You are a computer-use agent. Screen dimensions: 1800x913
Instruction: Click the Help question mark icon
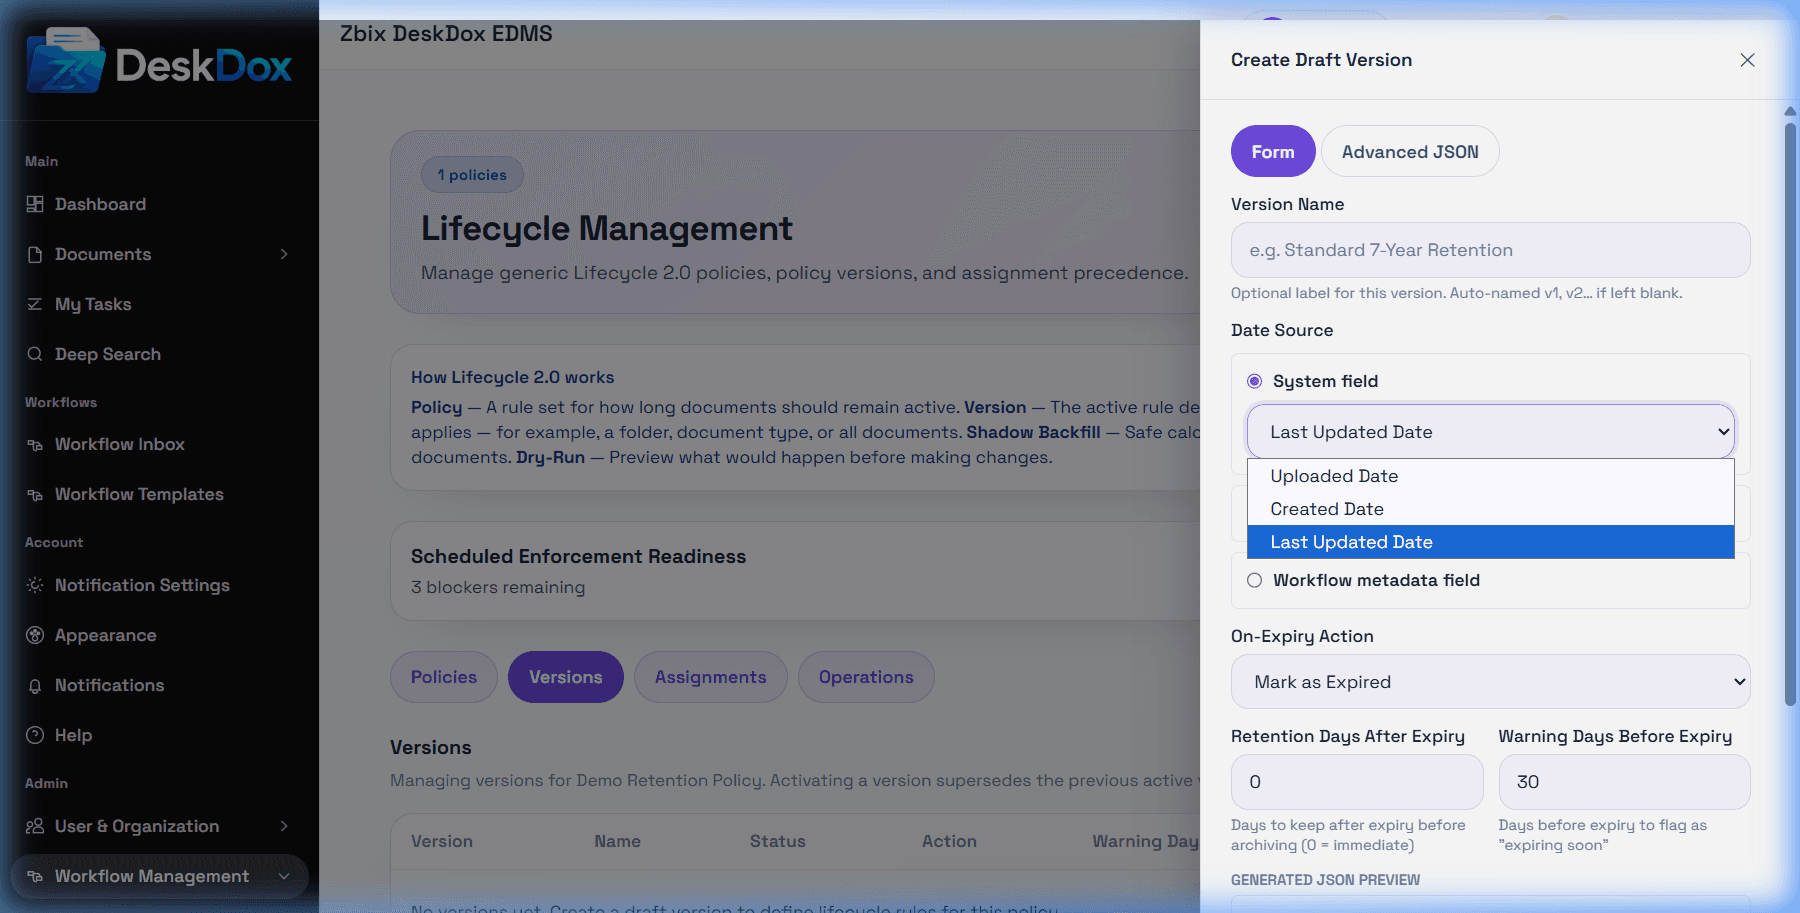tap(35, 735)
